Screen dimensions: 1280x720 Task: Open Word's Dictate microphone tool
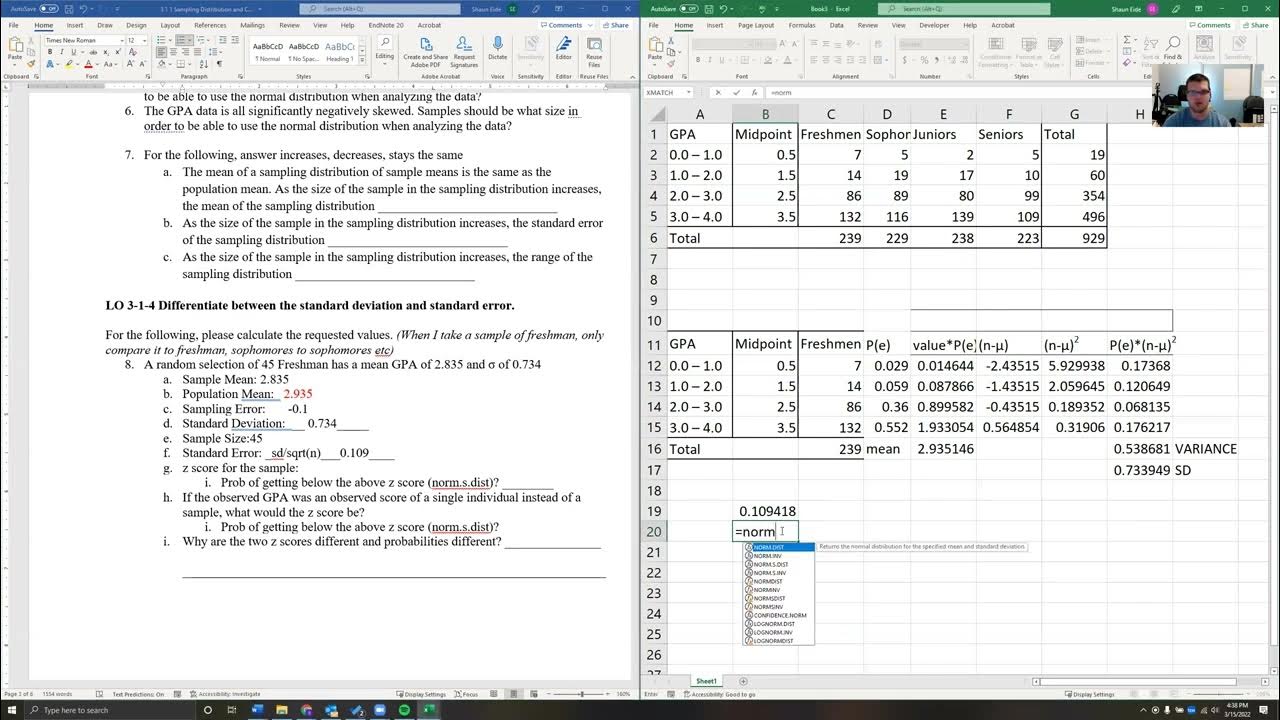(497, 50)
